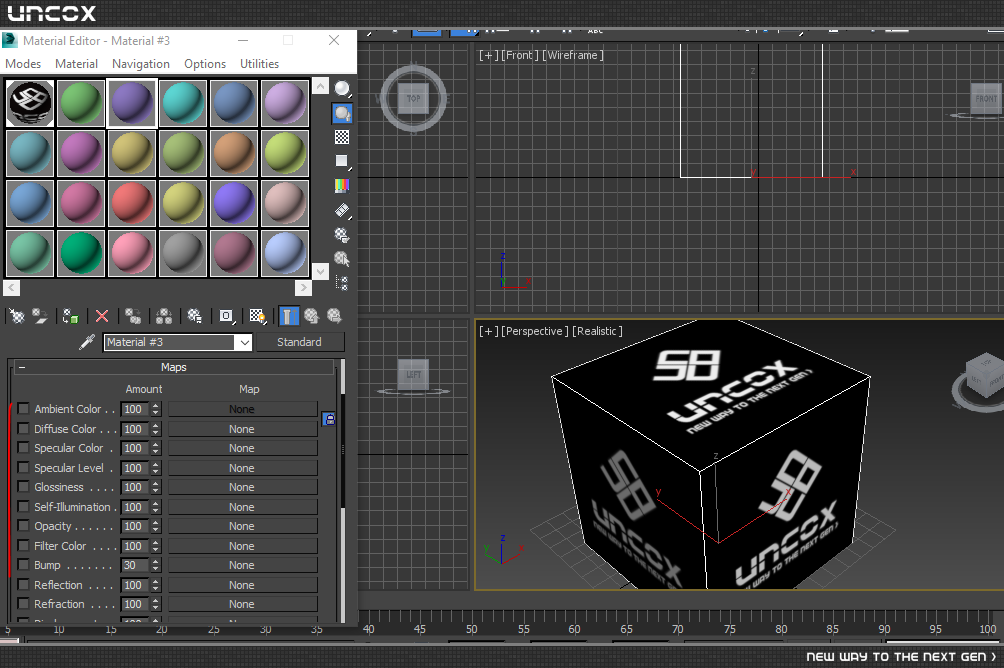Toggle the ambient-diffuse map lock icon

pos(328,419)
